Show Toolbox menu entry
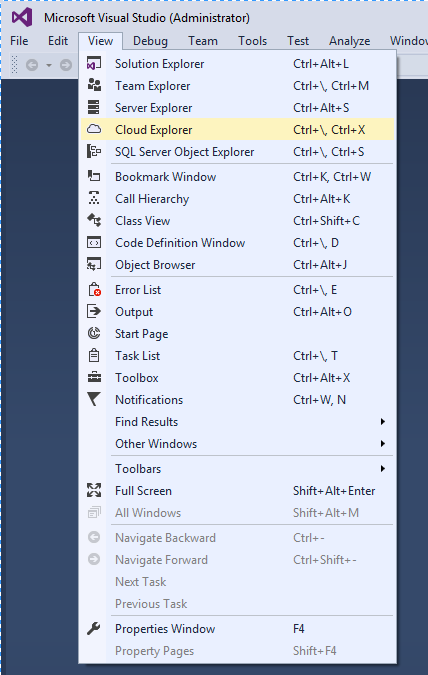This screenshot has height=675, width=428. 238,377
